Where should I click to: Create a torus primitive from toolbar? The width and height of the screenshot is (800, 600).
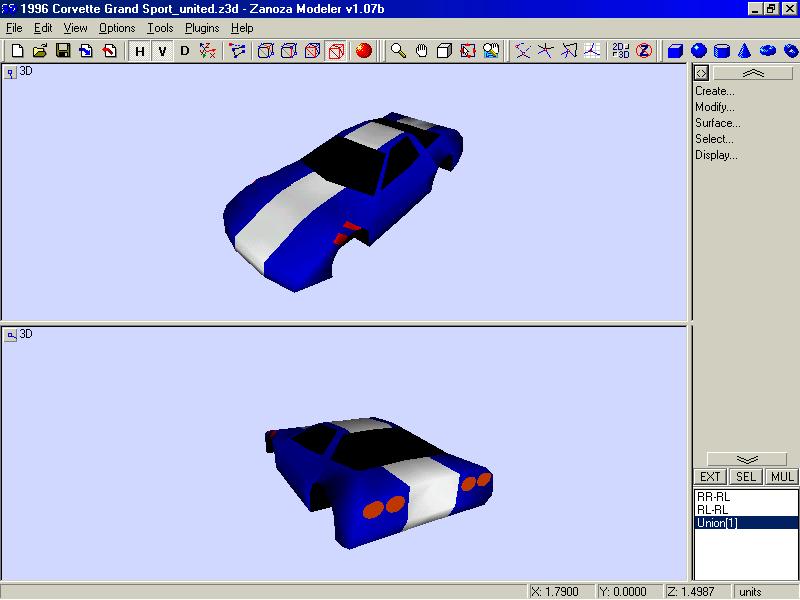pyautogui.click(x=767, y=51)
